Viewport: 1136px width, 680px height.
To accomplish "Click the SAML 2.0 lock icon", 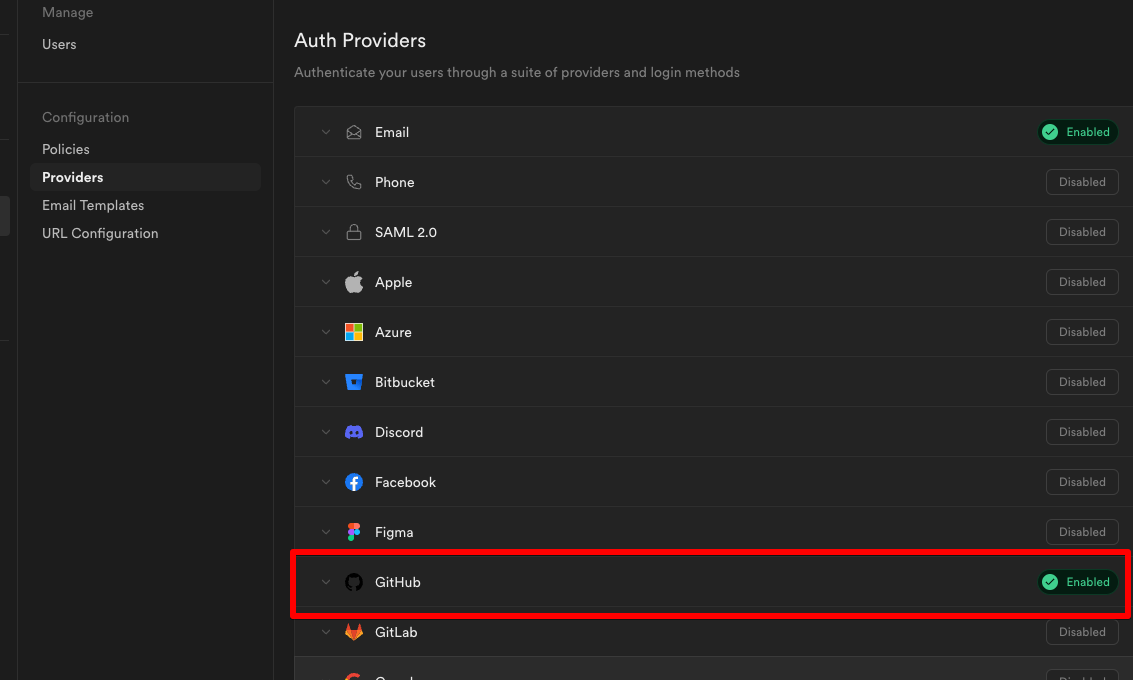I will (x=354, y=232).
